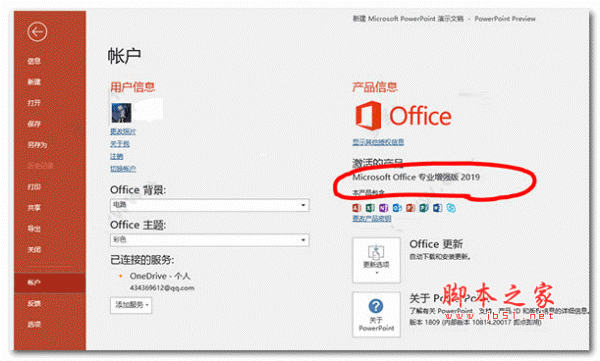This screenshot has width=600, height=361.
Task: Click the '自动下载和安装更新。' description text
Action: (x=440, y=256)
